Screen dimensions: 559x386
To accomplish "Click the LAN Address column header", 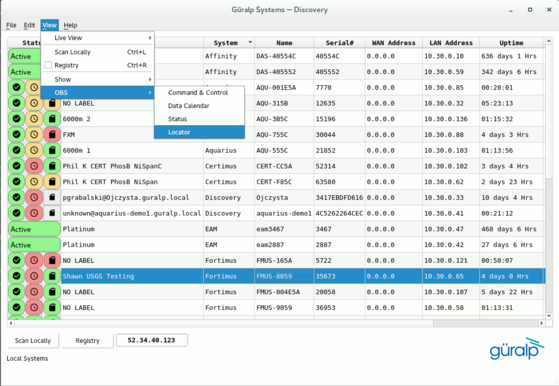I will (x=451, y=43).
